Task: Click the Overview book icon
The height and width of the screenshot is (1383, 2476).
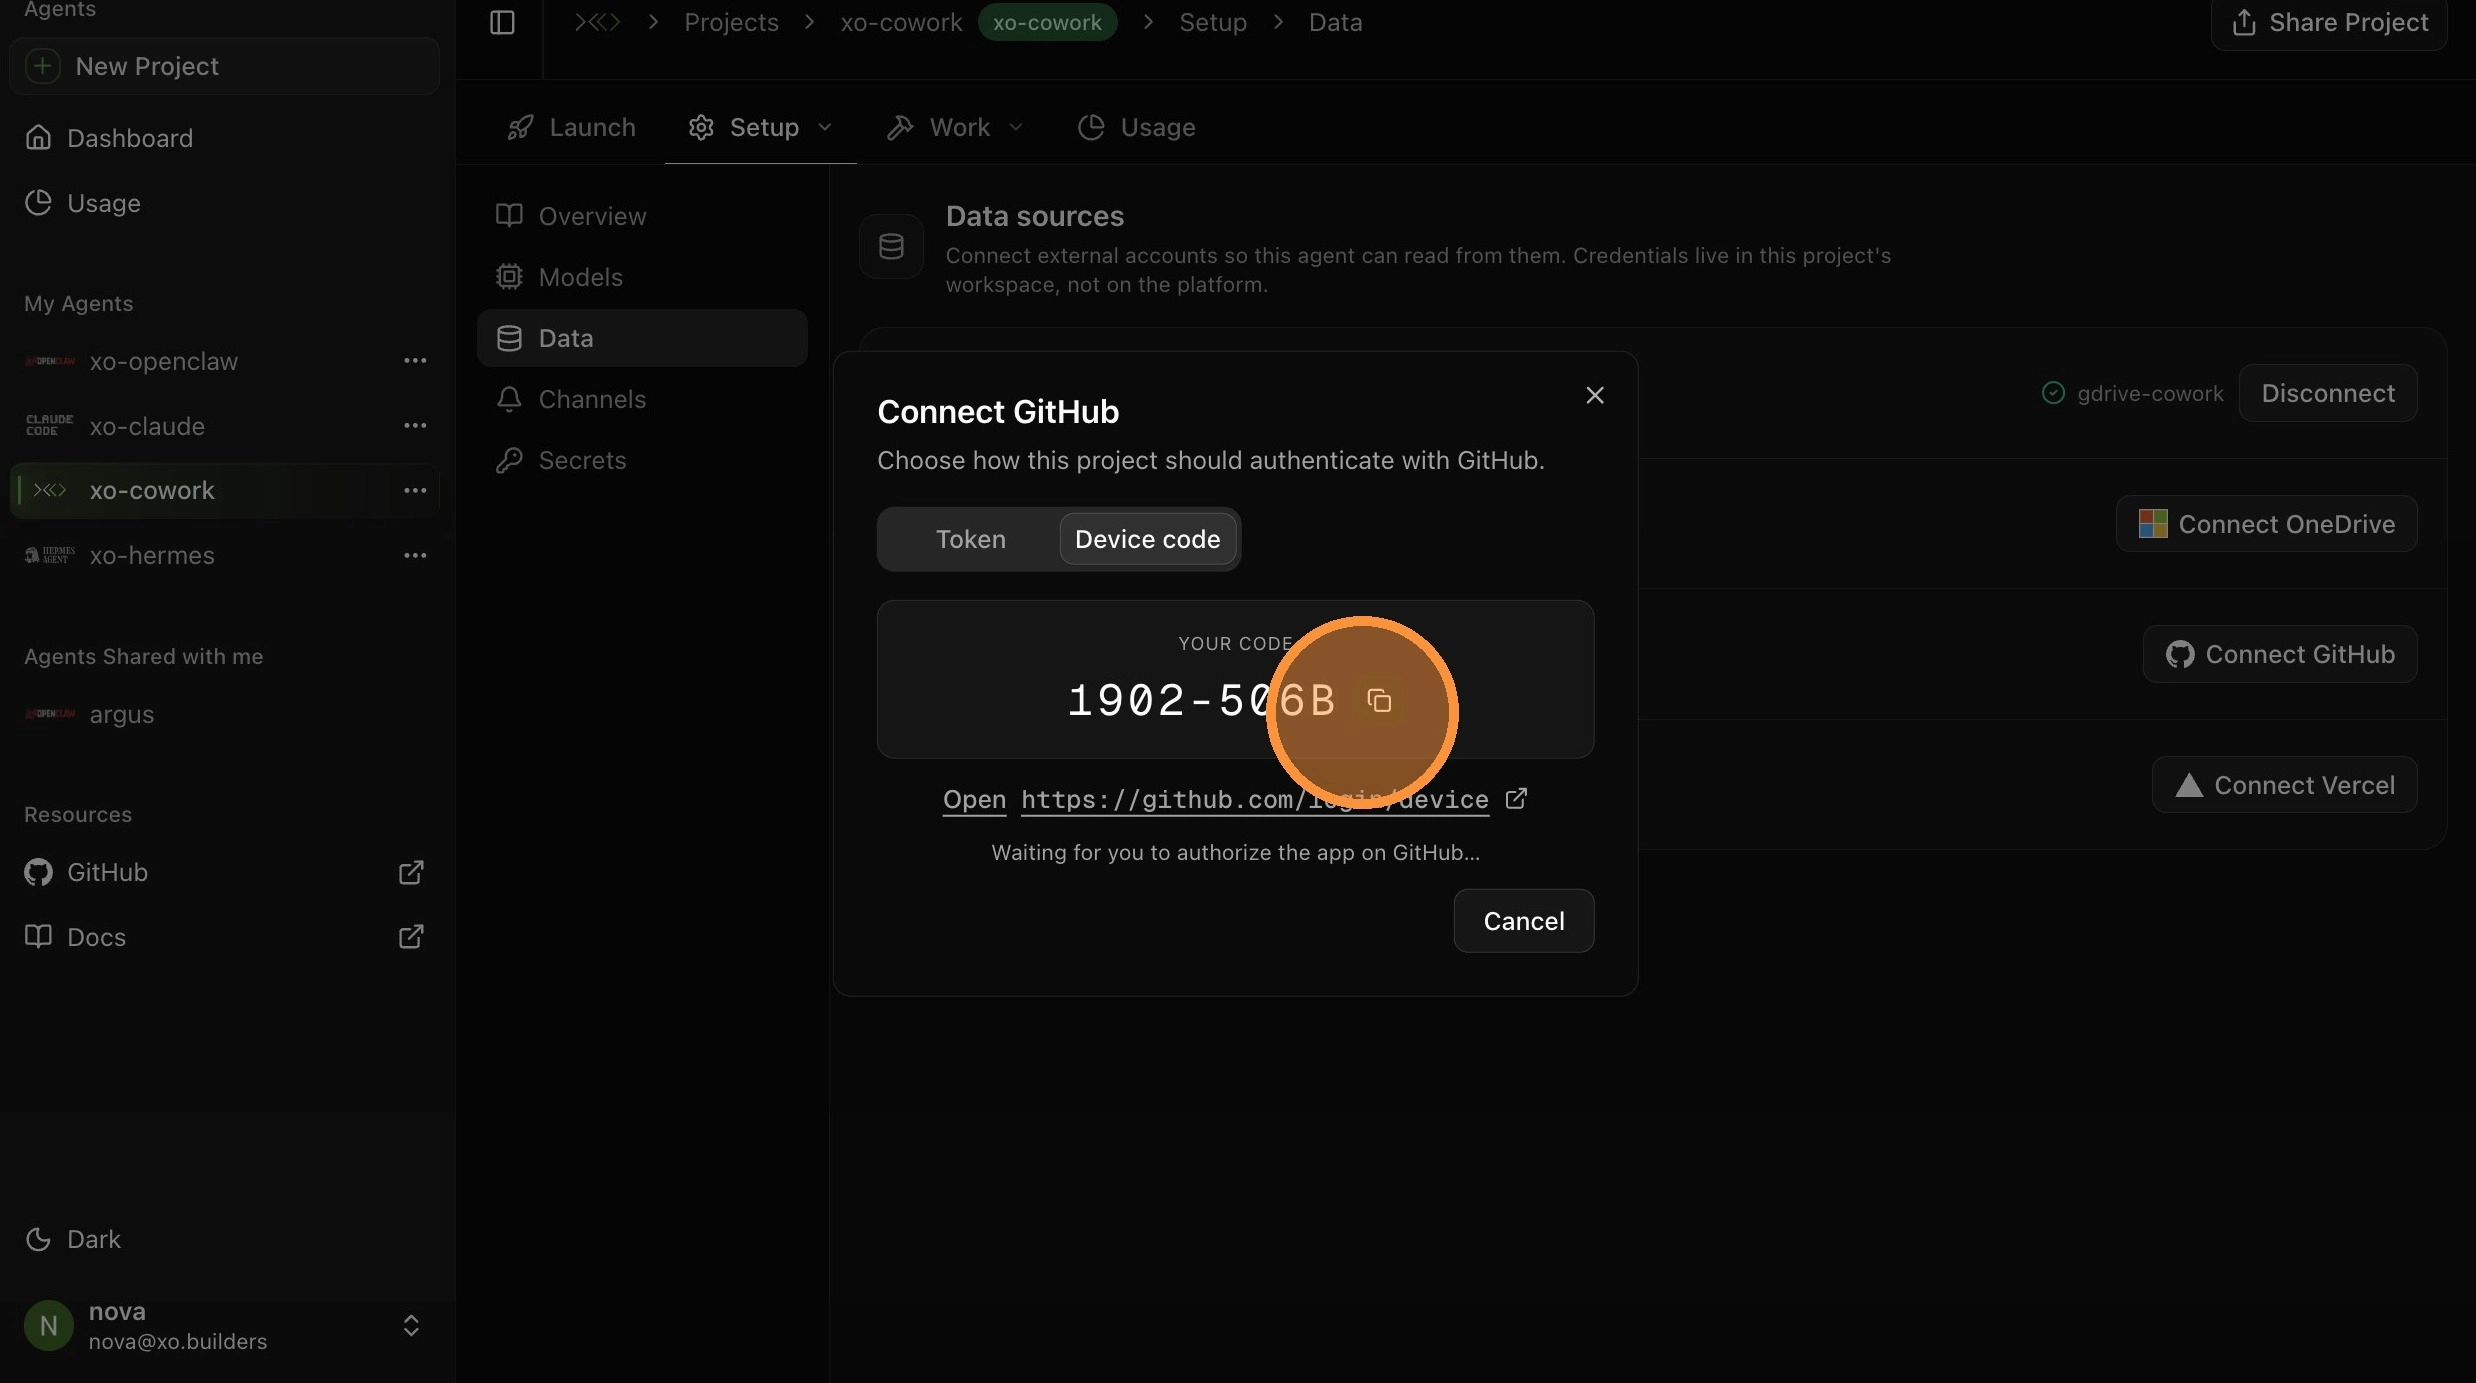Action: coord(509,215)
